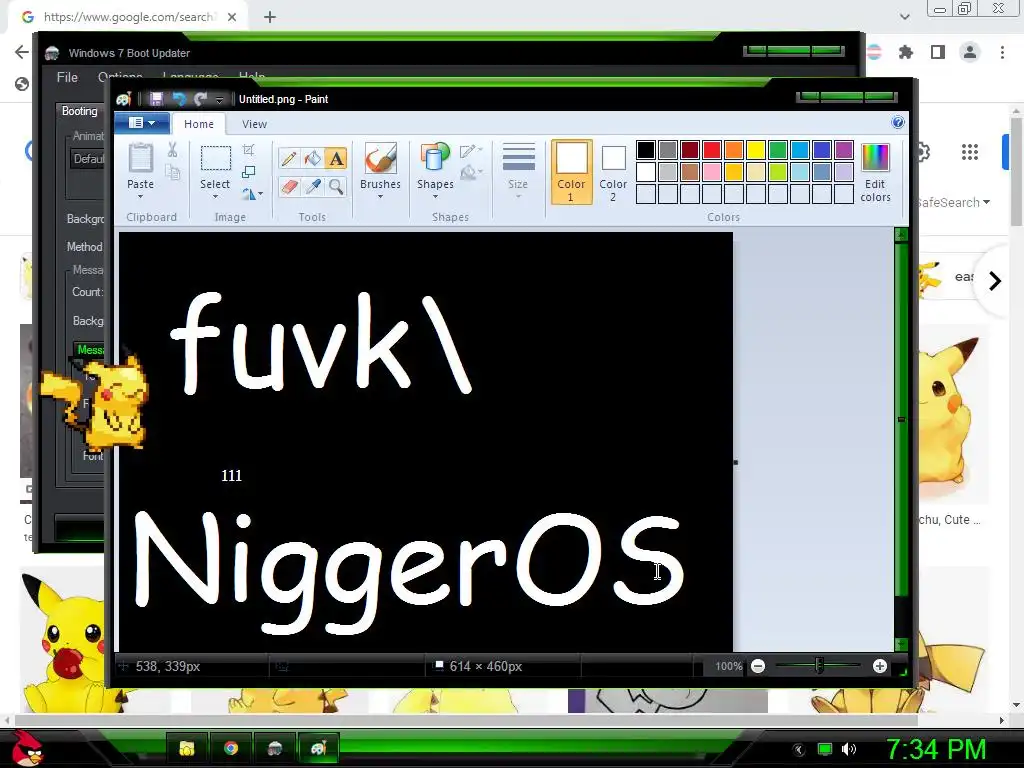Click the Save icon in Paint title bar
The height and width of the screenshot is (768, 1024).
tap(156, 99)
